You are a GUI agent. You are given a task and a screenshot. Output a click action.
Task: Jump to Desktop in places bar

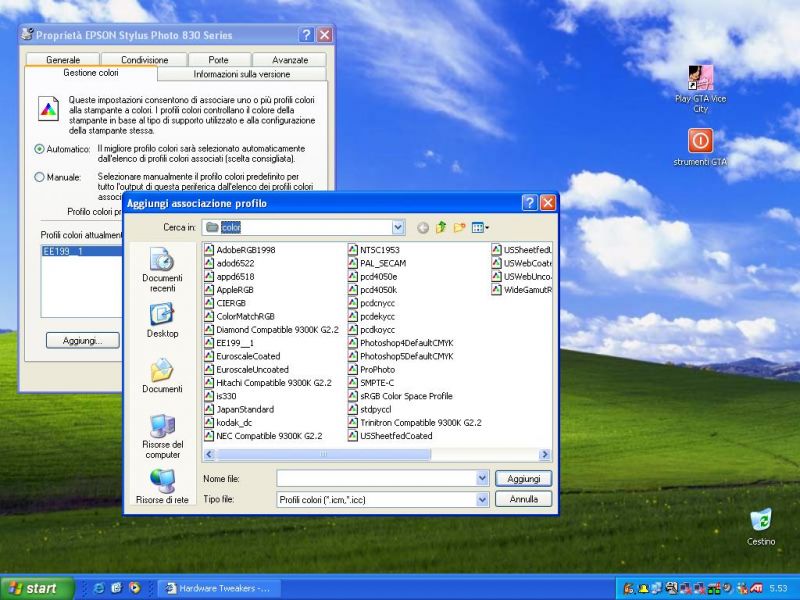(162, 320)
